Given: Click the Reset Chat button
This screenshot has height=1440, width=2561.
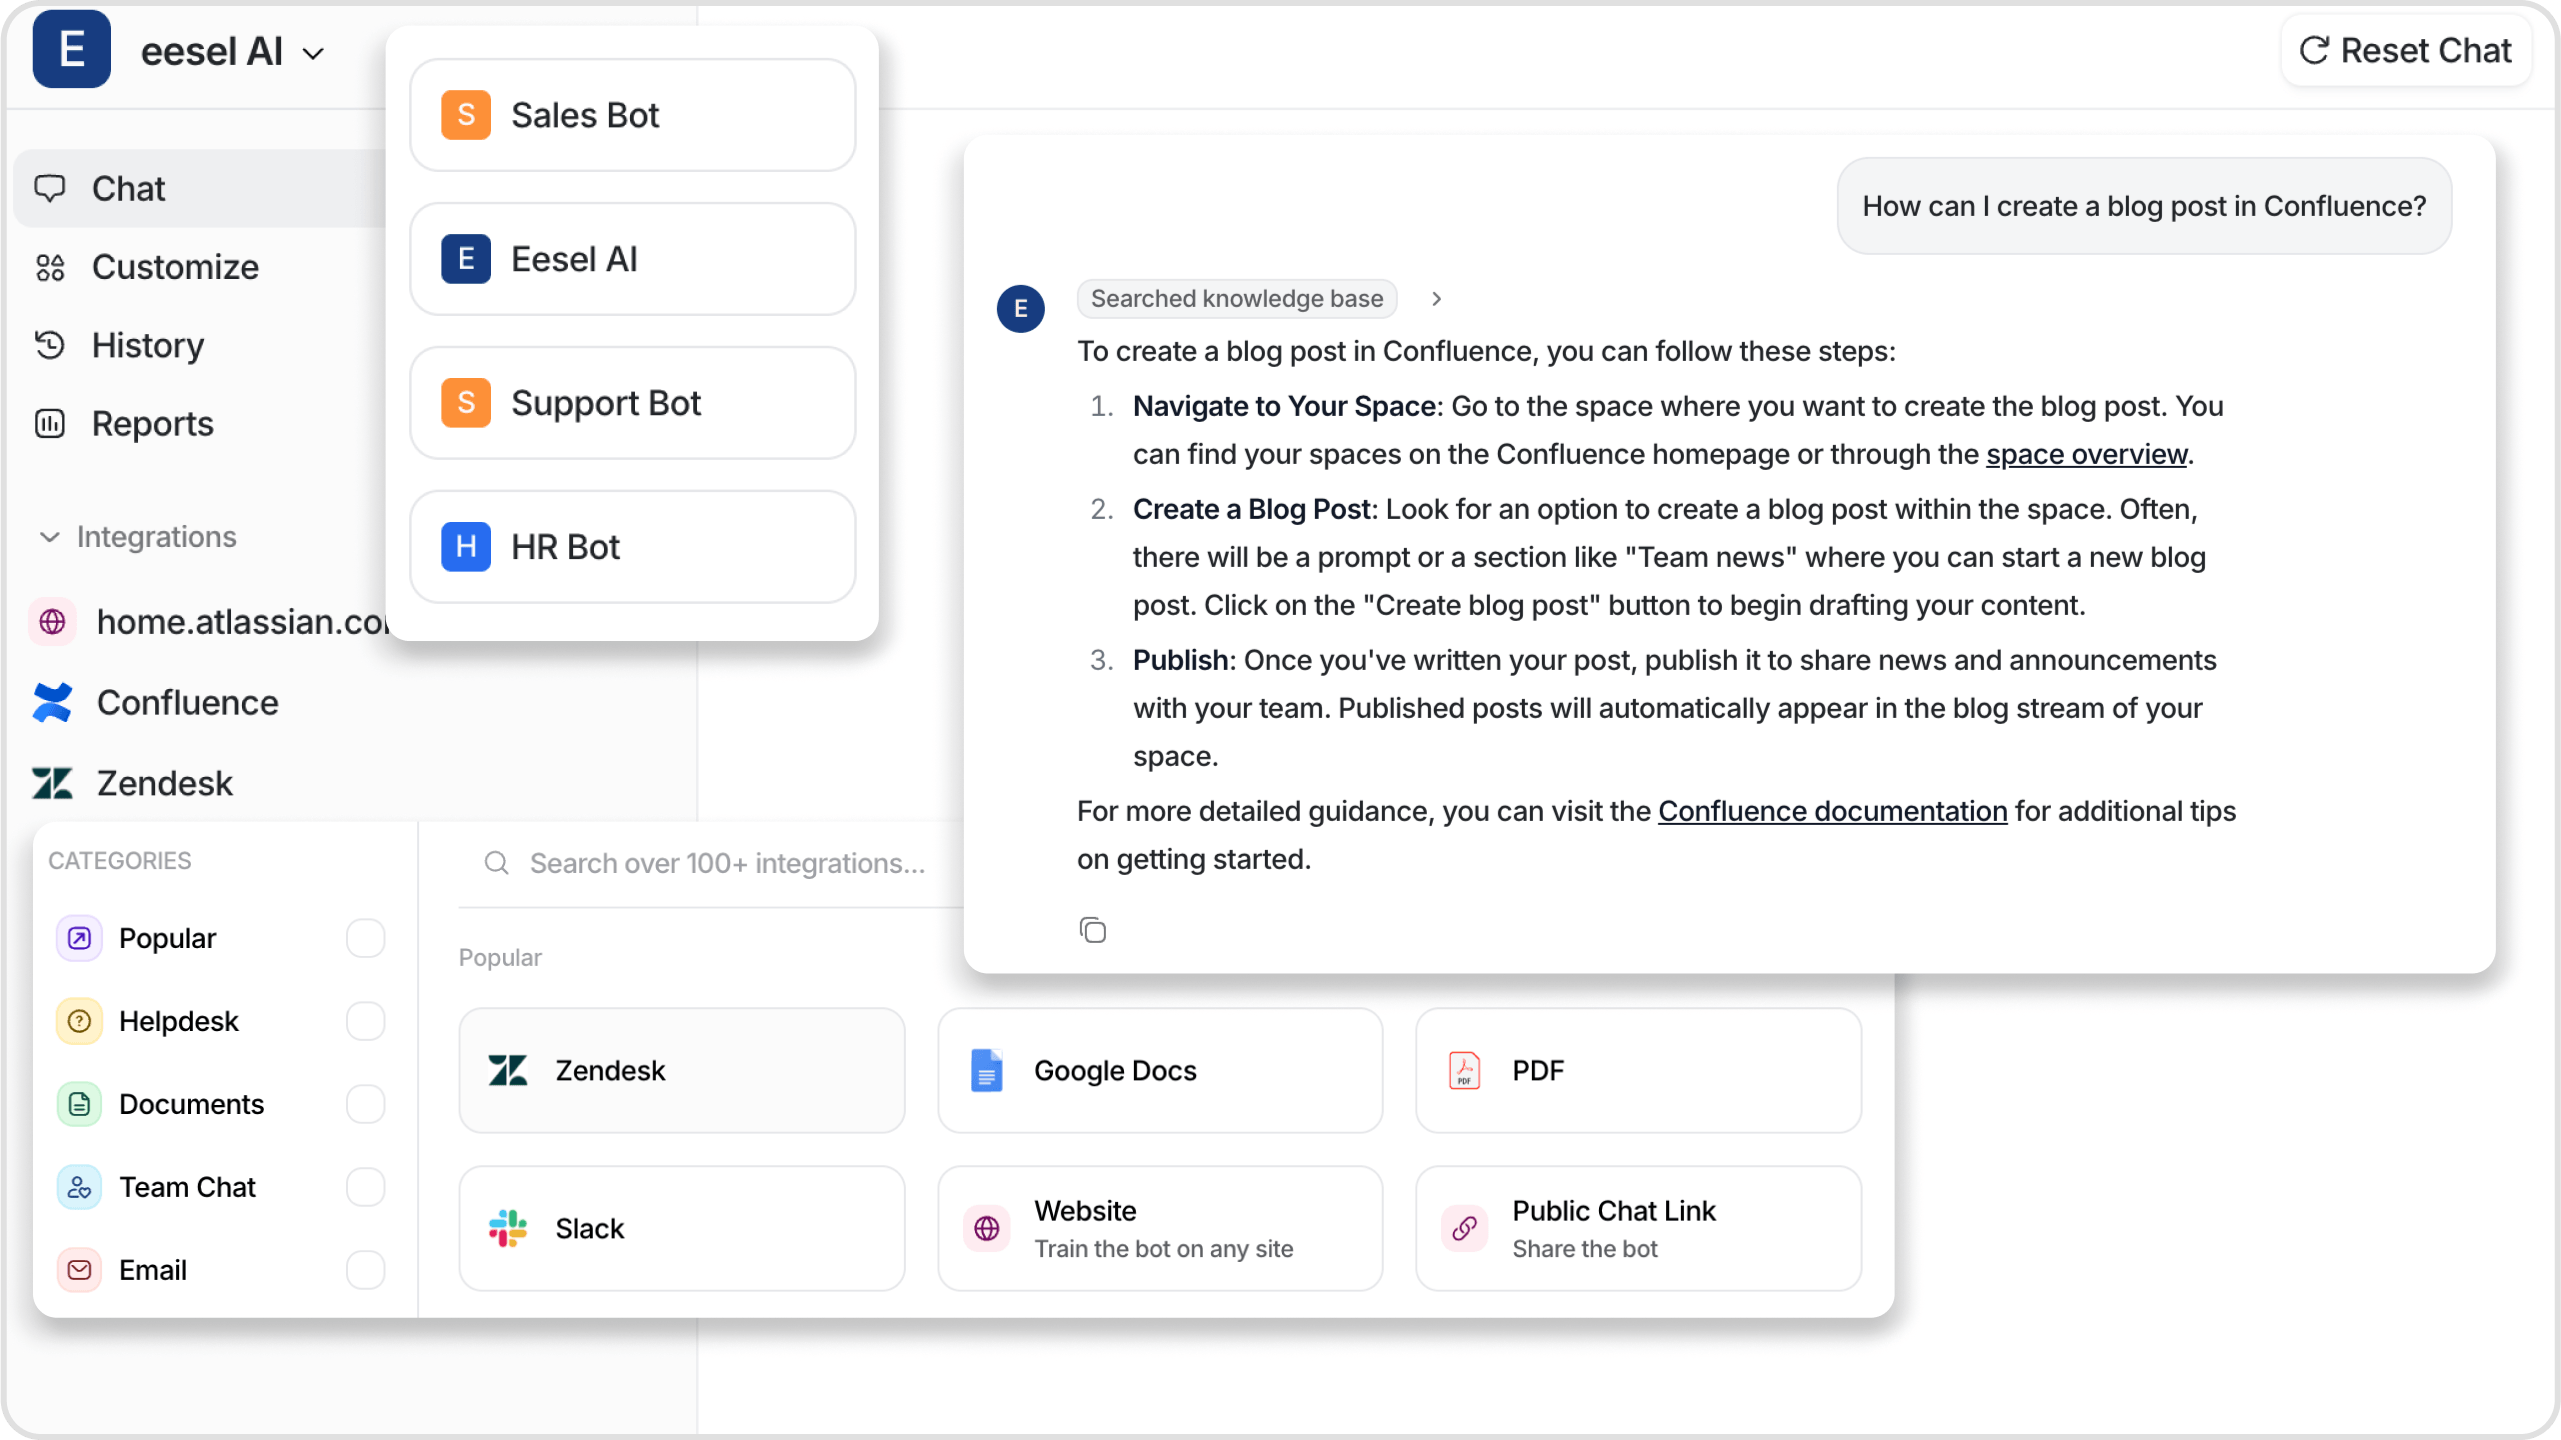Looking at the screenshot, I should point(2405,50).
